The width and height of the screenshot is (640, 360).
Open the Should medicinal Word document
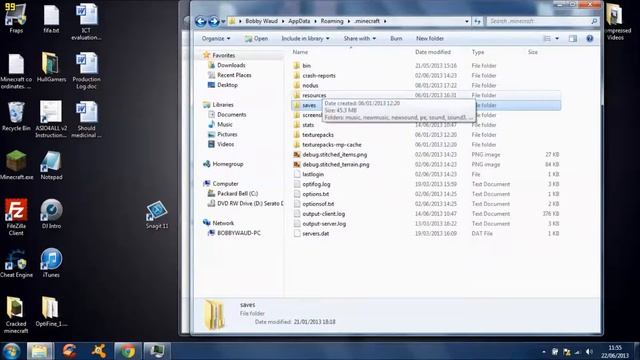(86, 119)
